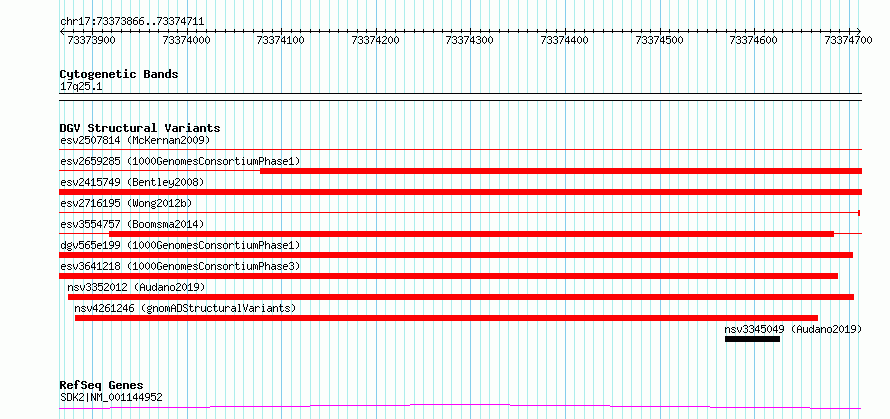Click the nsv3352012 red variant bar
Screen dimensions: 890x419
pyautogui.click(x=461, y=297)
